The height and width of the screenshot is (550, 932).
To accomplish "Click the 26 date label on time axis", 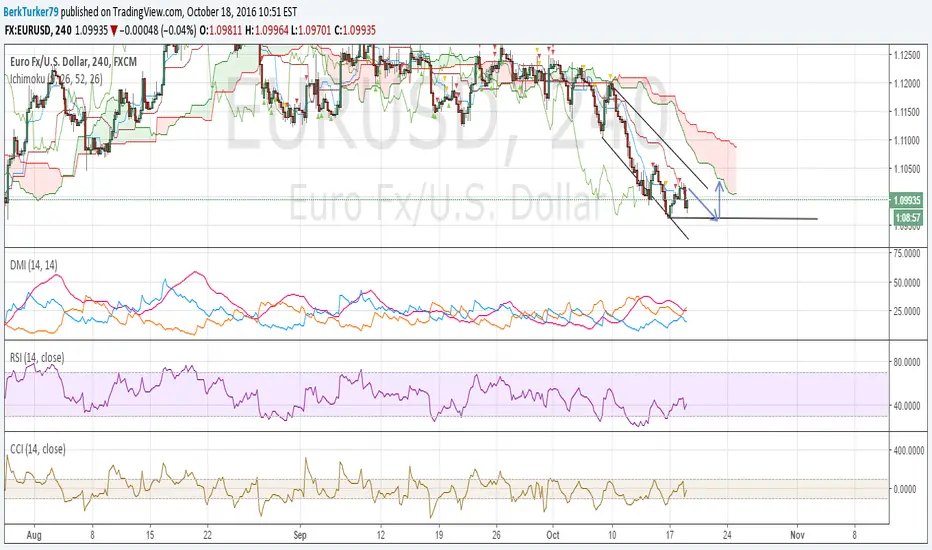I will (496, 535).
